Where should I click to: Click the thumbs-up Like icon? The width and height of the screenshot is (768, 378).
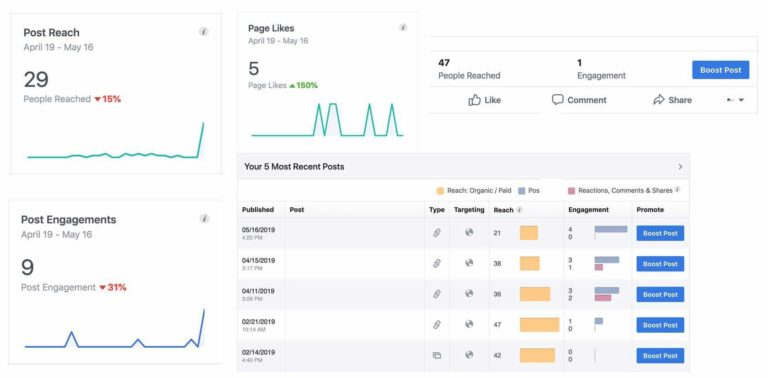[x=474, y=100]
